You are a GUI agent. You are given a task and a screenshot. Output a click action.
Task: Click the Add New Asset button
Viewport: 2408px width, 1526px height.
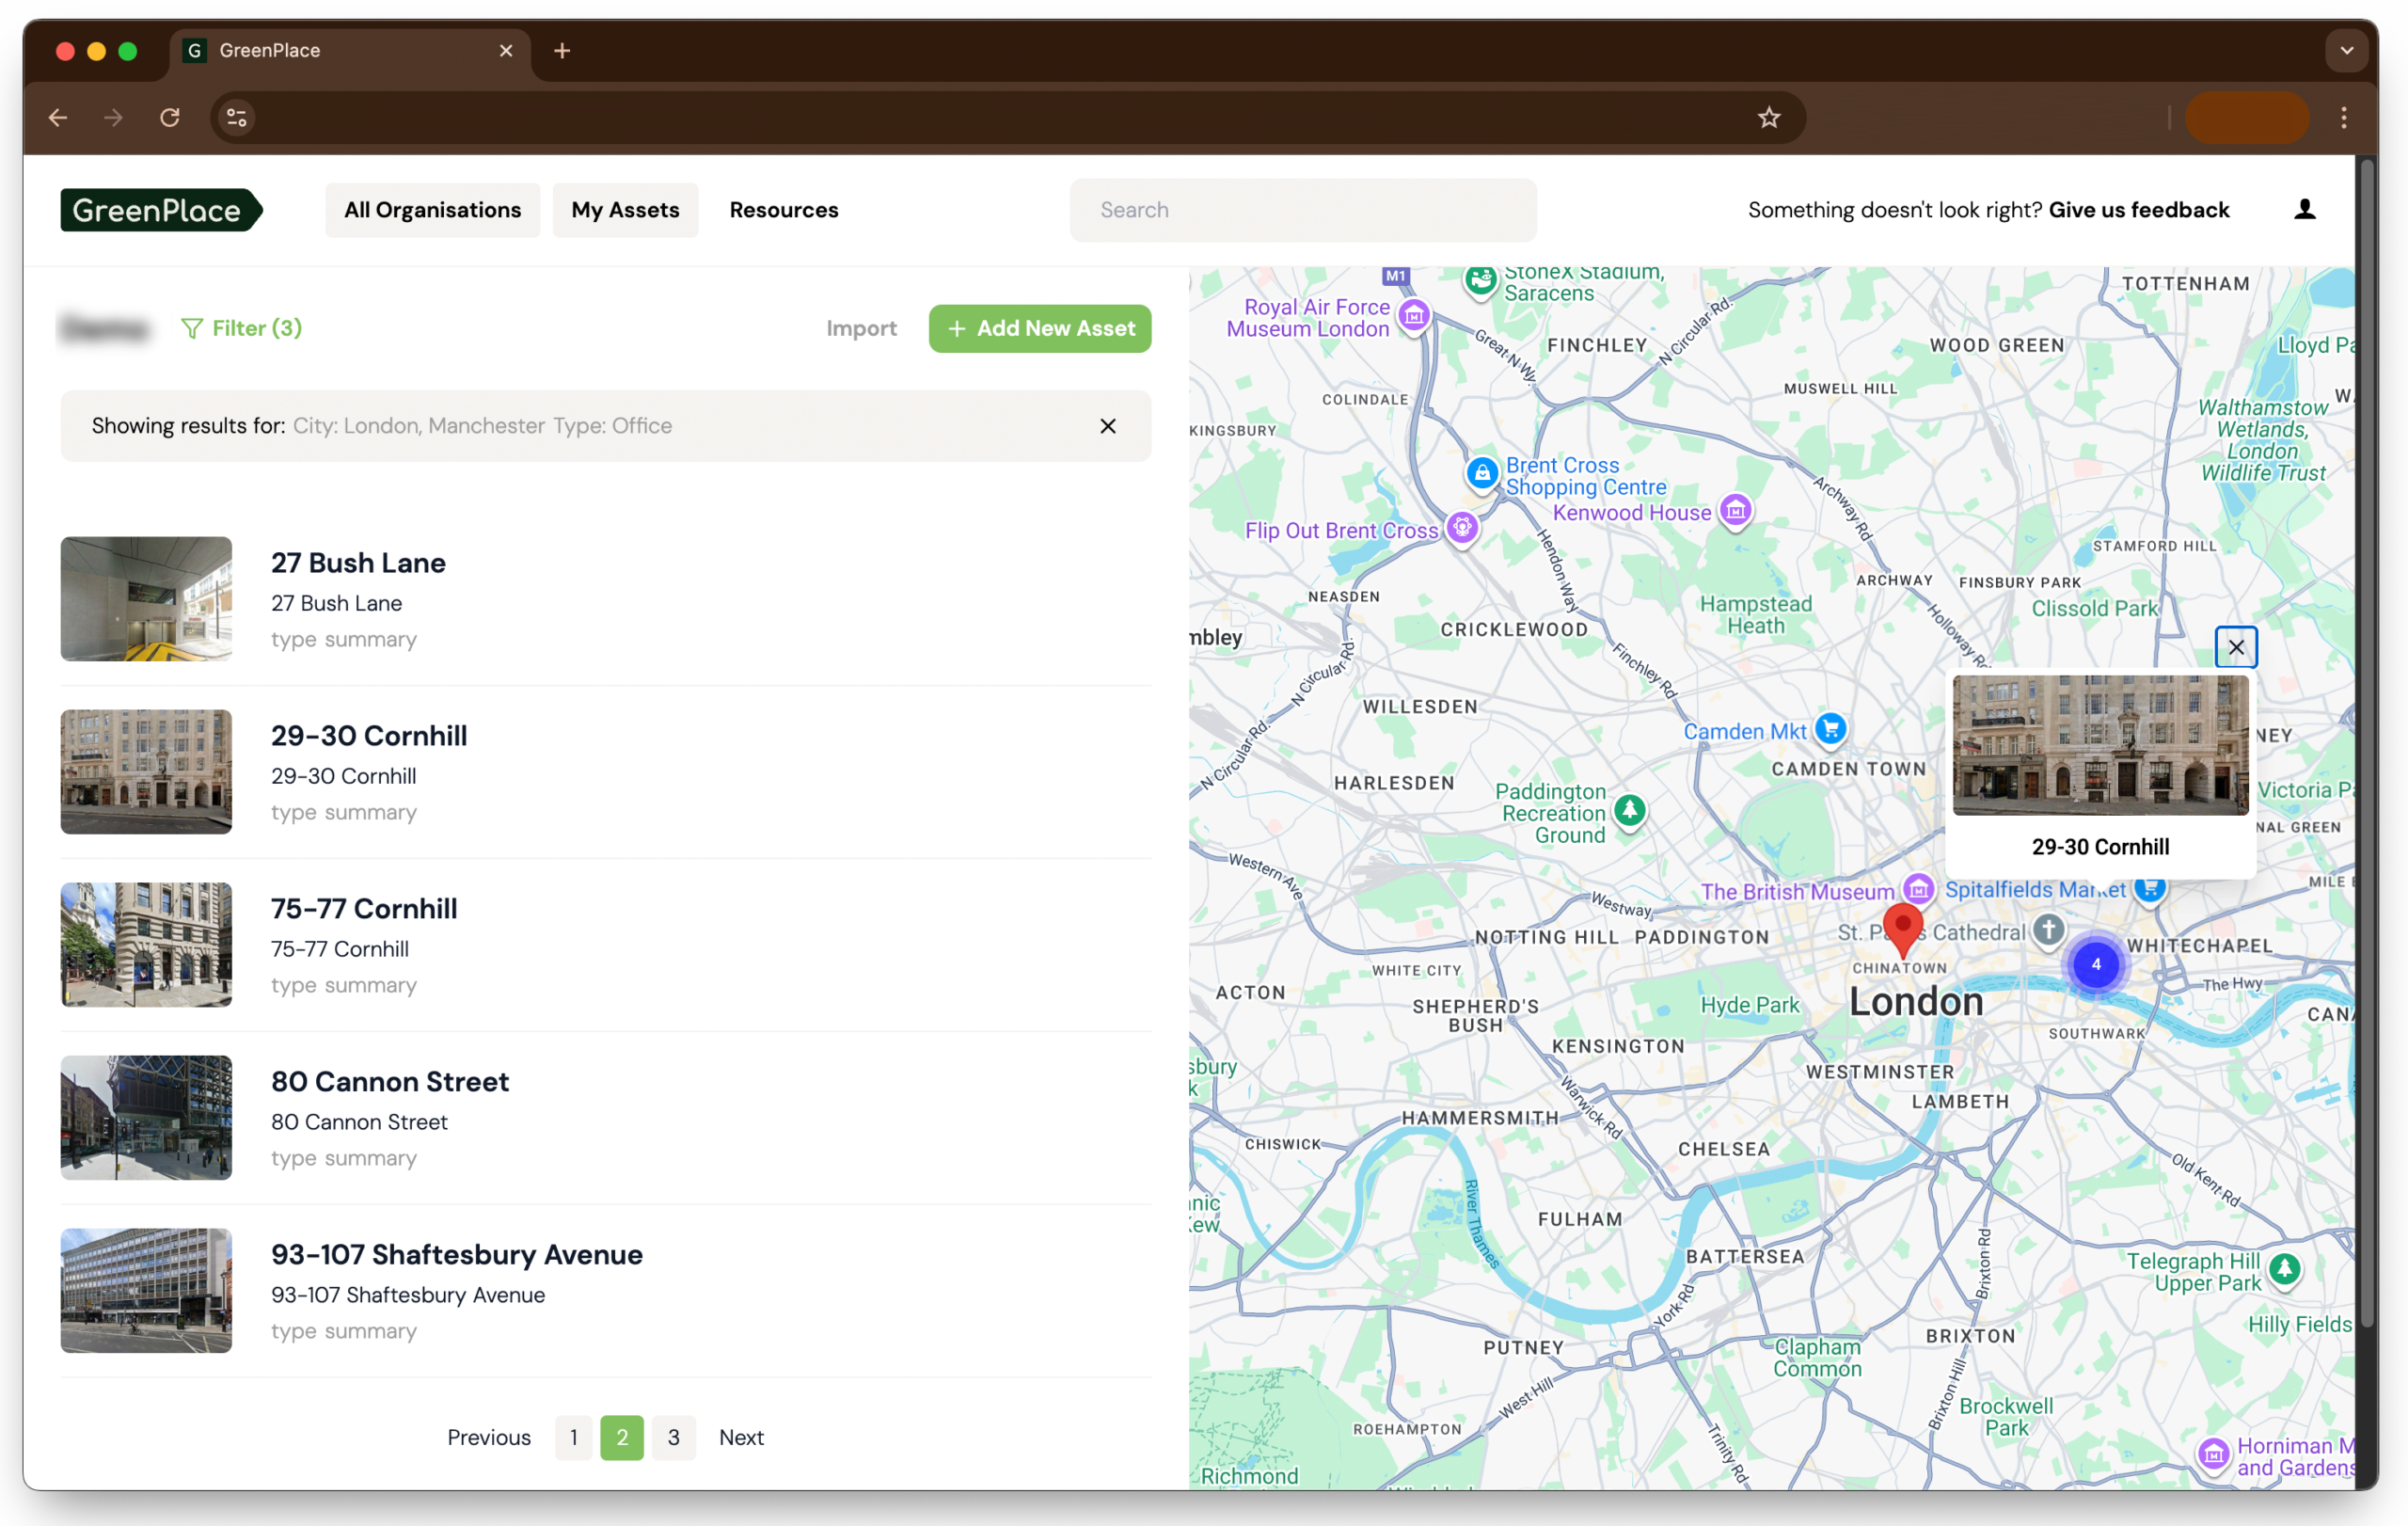1039,329
